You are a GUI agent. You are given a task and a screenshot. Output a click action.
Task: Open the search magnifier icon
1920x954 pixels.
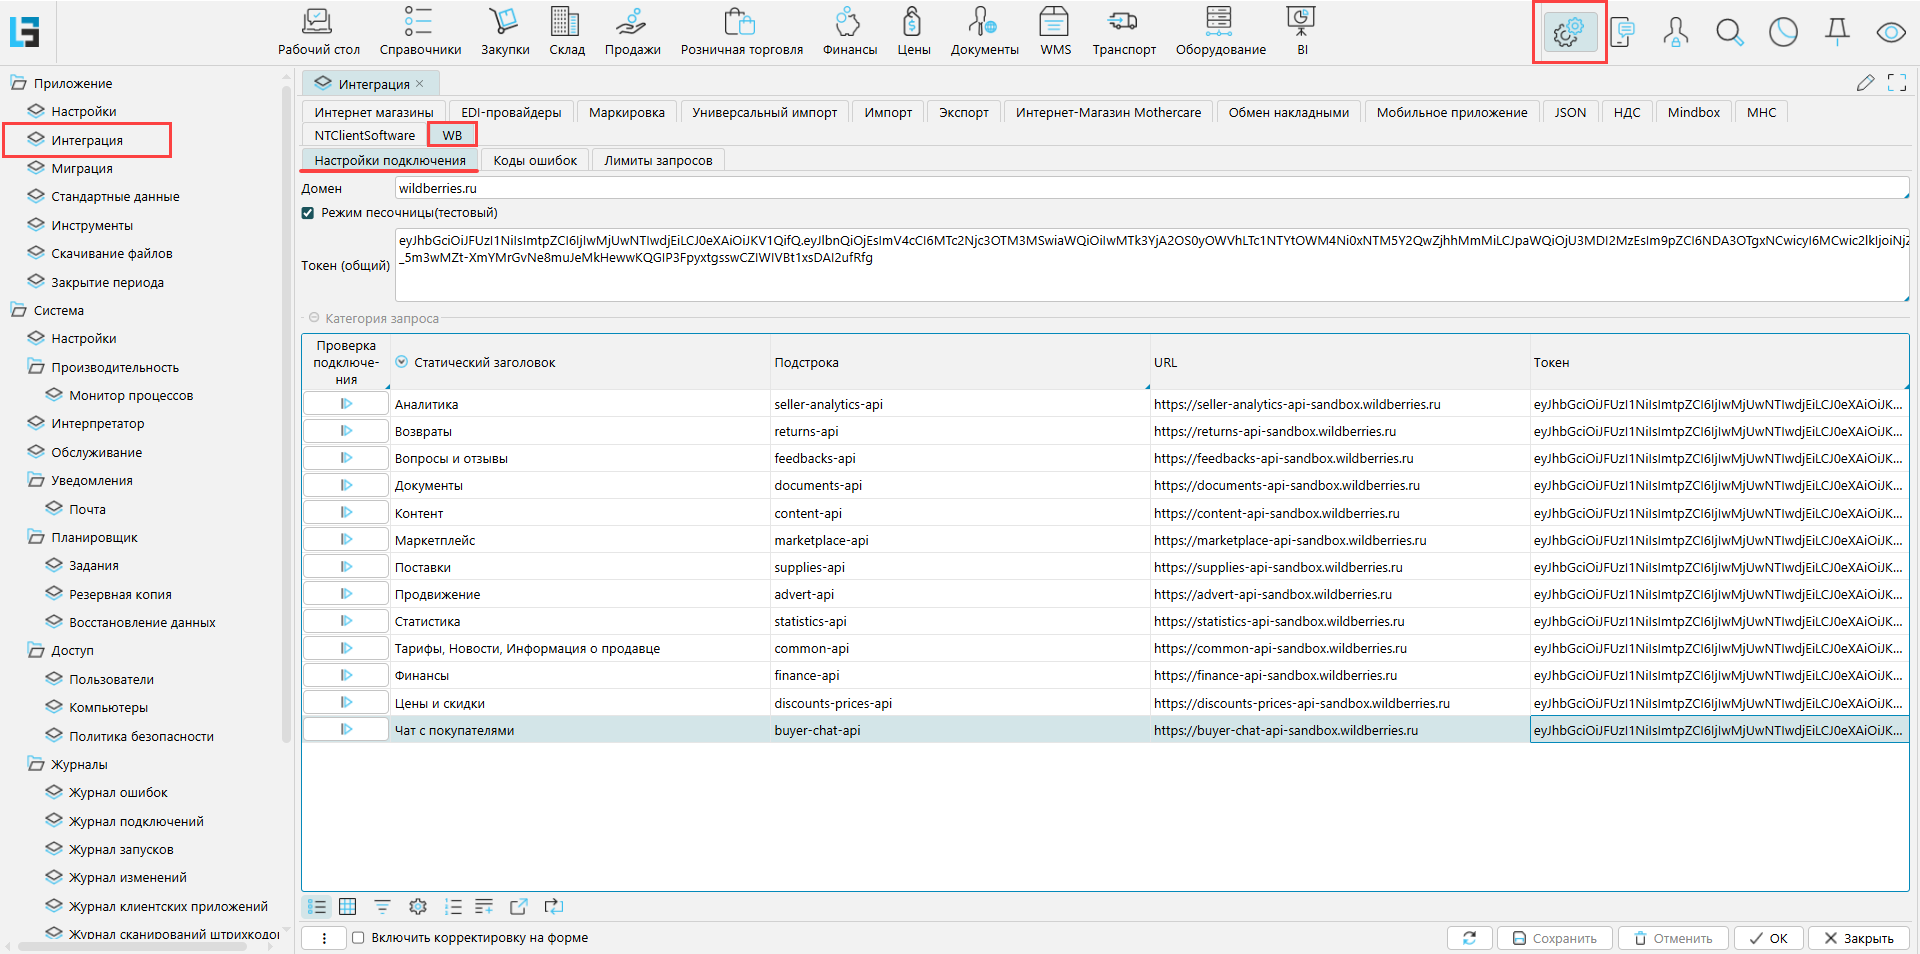pos(1729,33)
